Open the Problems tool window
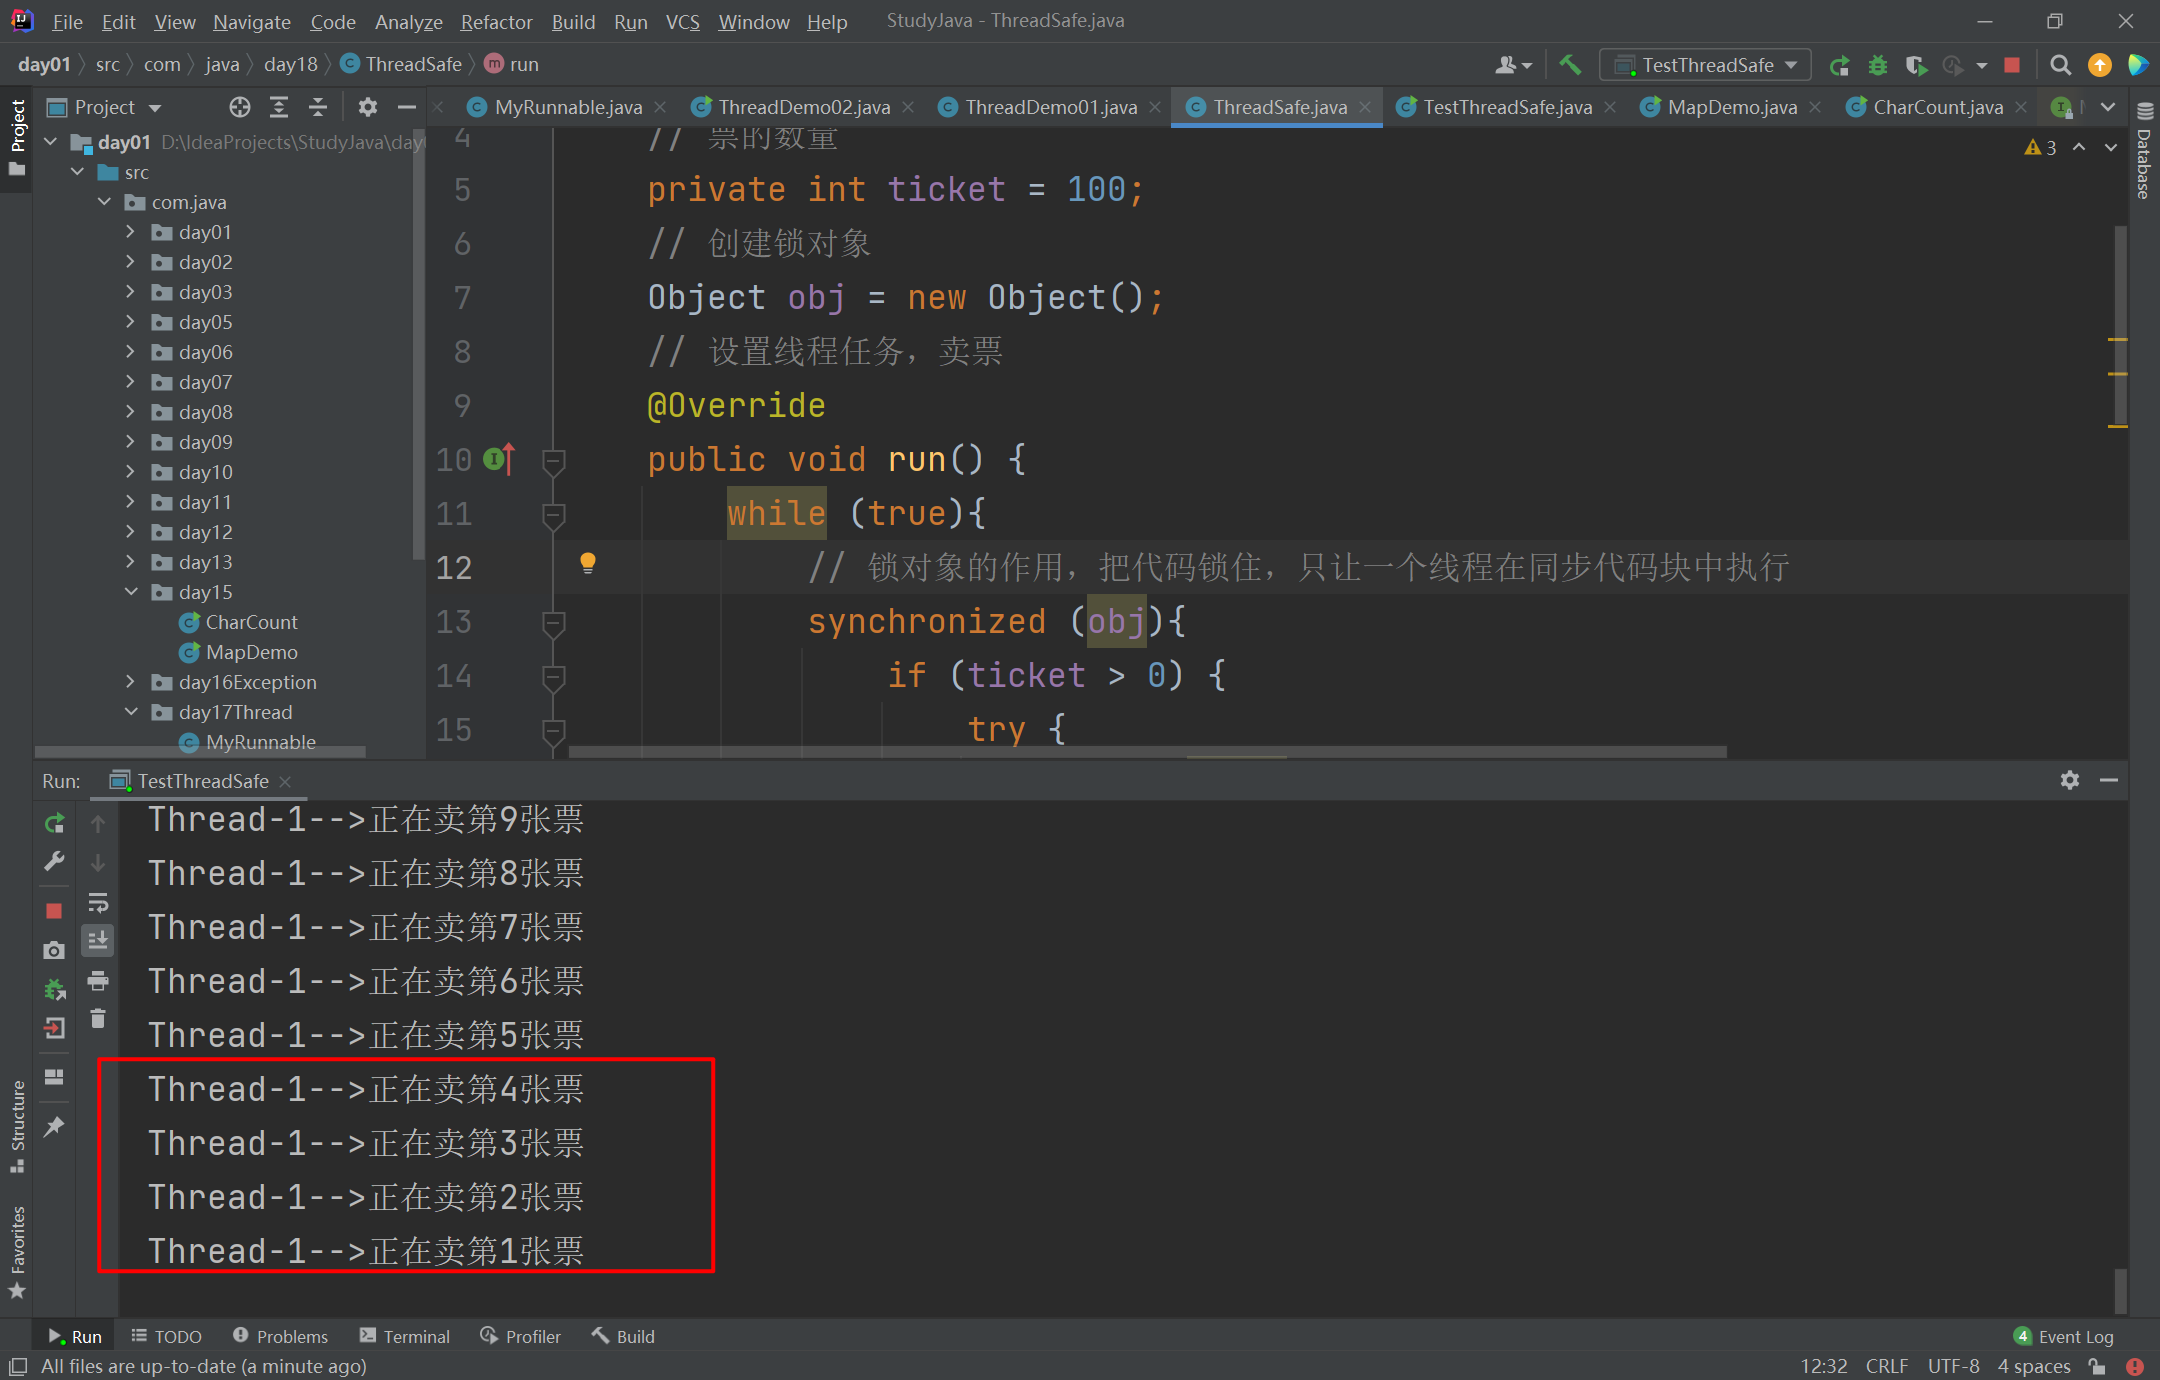2160x1380 pixels. [280, 1336]
